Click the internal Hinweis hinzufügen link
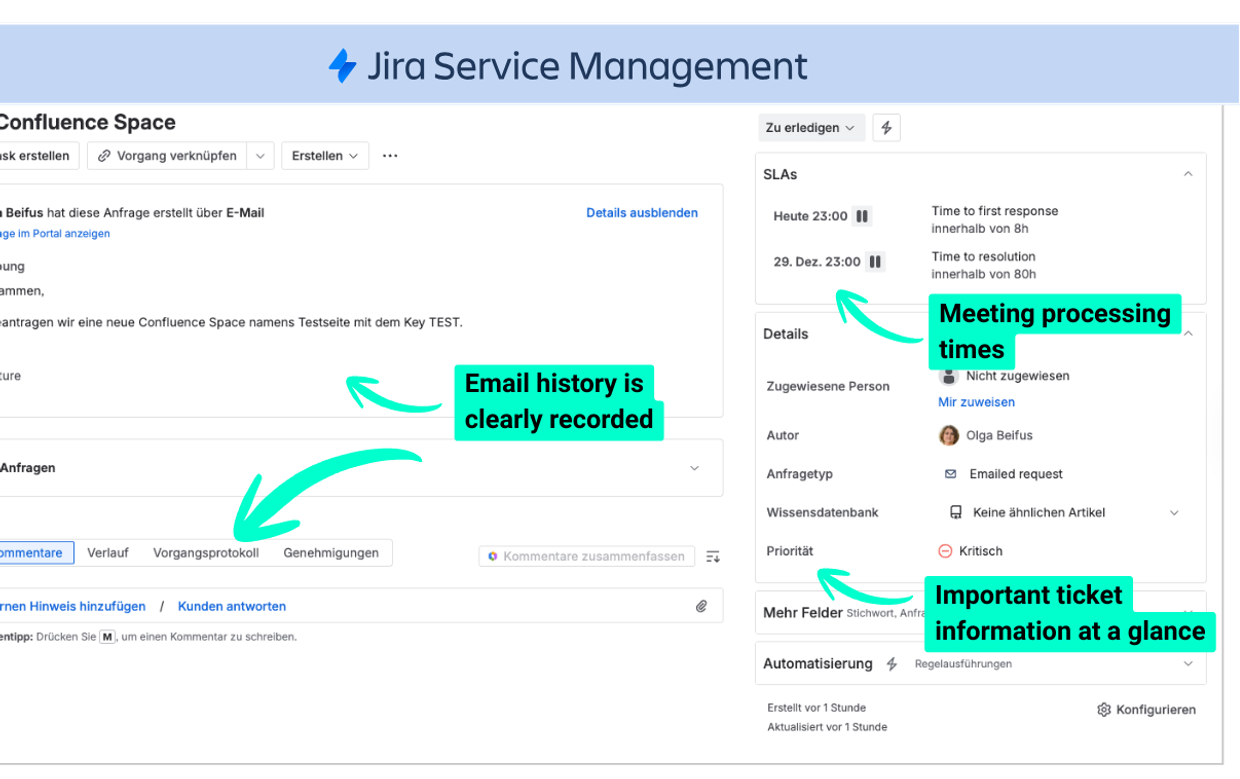Viewport: 1240px width, 779px height. coord(73,606)
